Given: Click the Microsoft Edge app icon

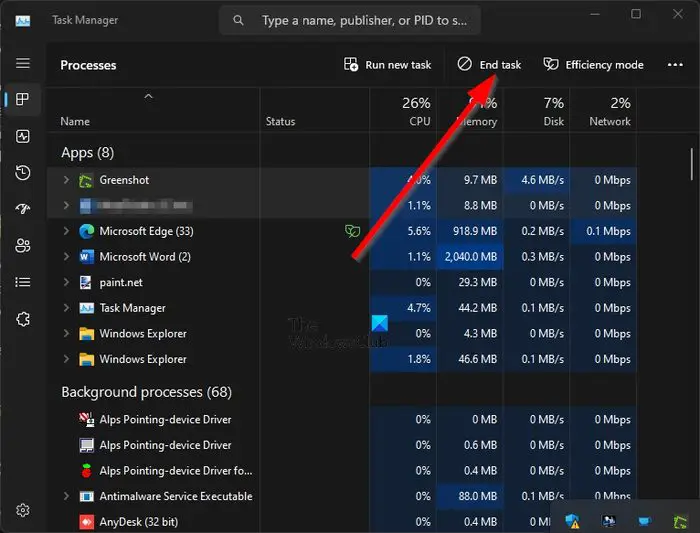Looking at the screenshot, I should pyautogui.click(x=86, y=231).
